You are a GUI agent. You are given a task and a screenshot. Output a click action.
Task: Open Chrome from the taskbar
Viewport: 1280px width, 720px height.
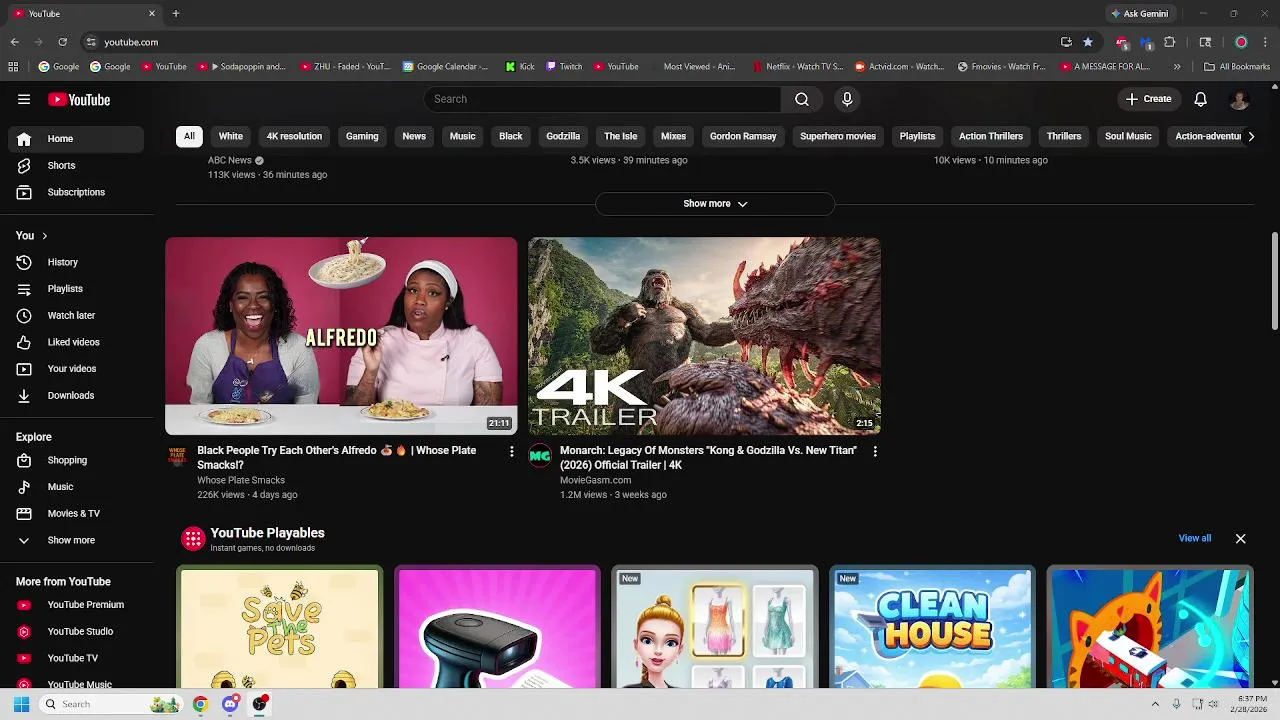pyautogui.click(x=200, y=704)
